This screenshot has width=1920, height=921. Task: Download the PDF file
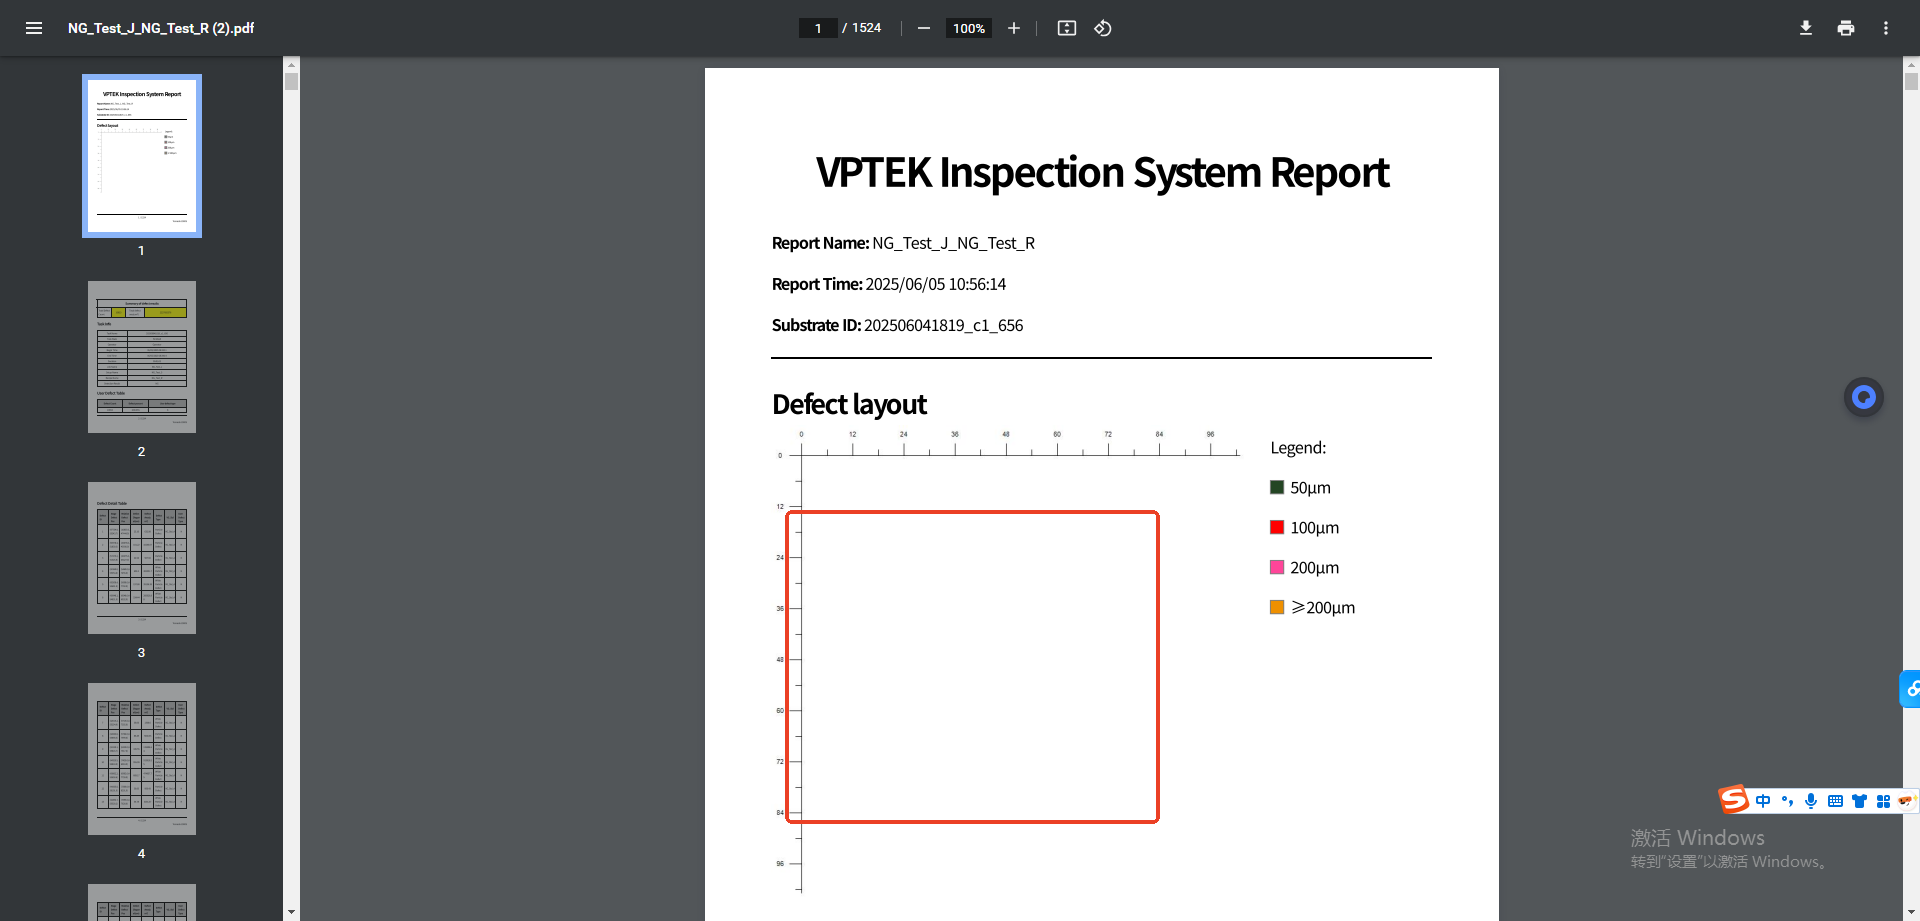[x=1806, y=28]
